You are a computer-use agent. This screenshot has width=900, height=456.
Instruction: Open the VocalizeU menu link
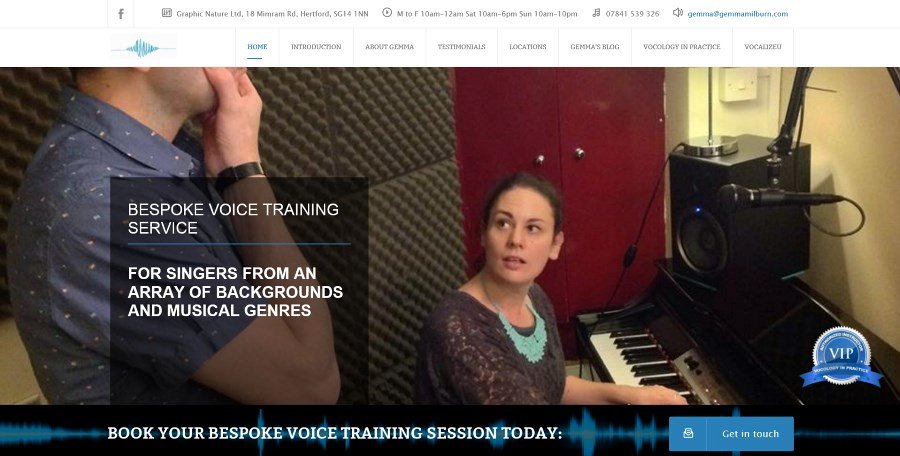click(763, 47)
